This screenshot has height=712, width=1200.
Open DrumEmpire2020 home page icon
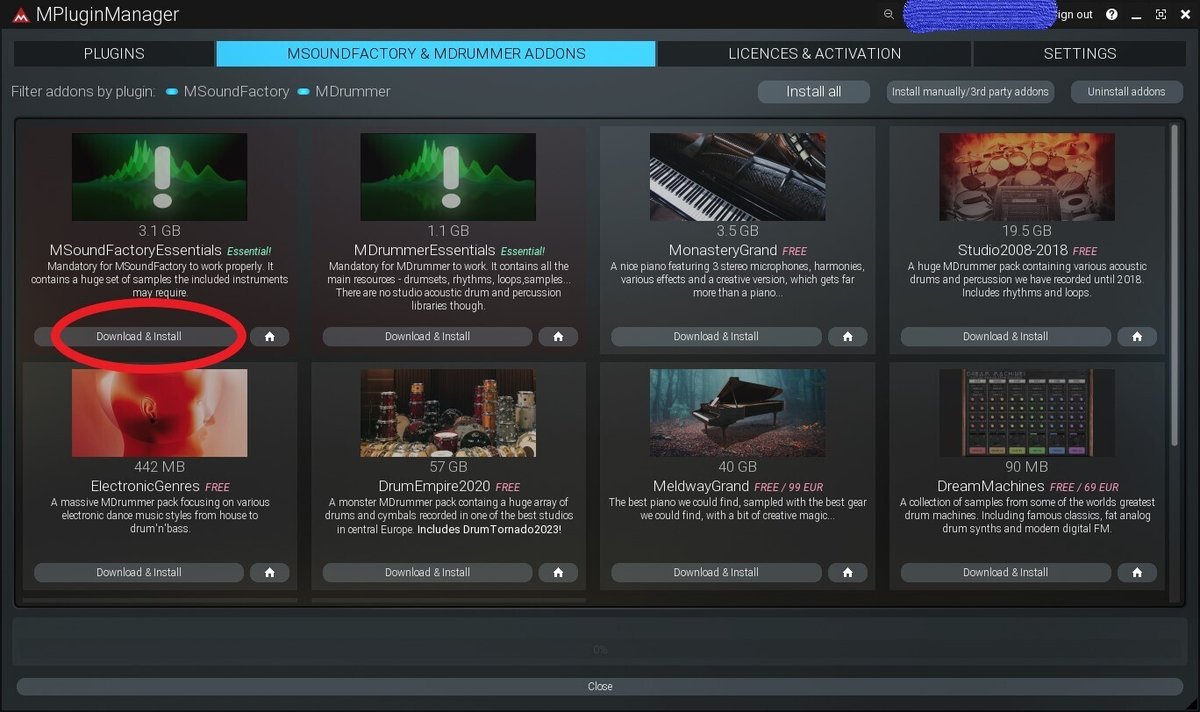pos(558,573)
